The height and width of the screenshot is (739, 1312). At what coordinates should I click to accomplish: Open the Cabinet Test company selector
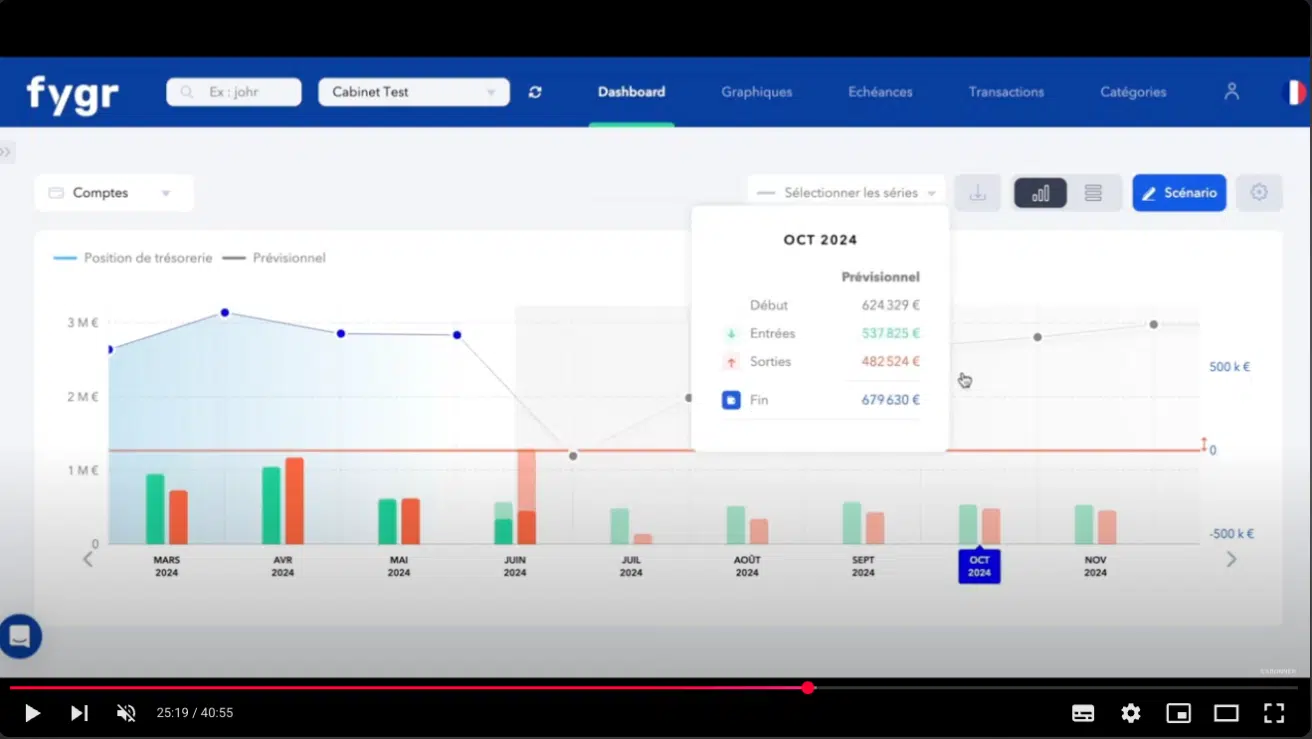tap(413, 92)
